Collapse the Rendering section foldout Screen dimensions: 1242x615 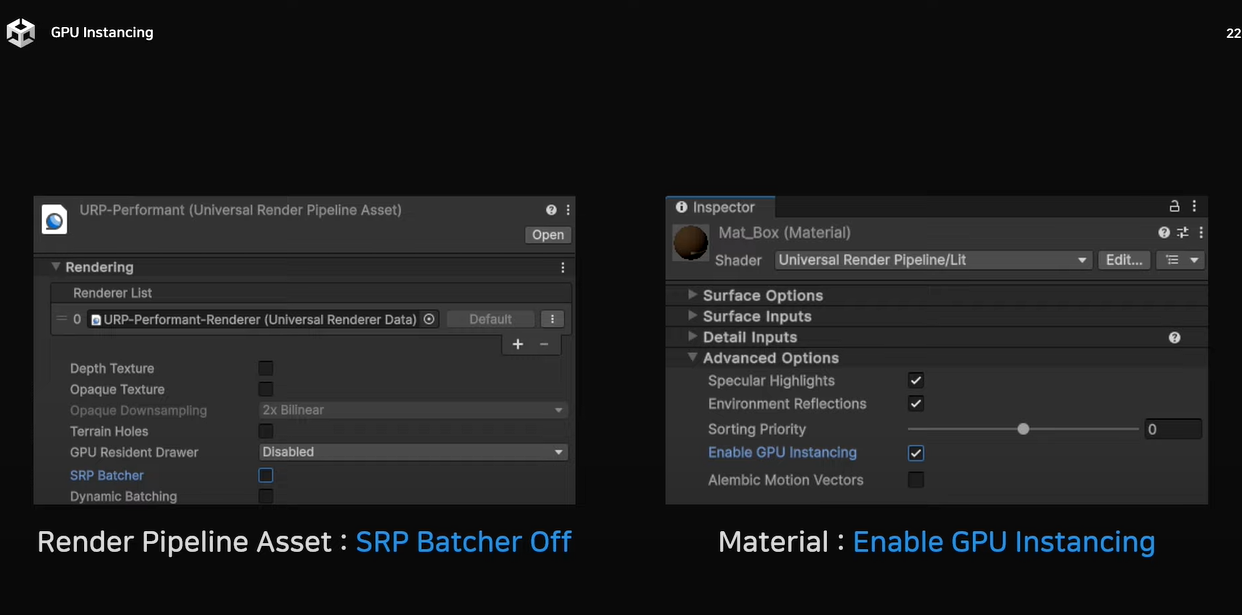pos(56,267)
